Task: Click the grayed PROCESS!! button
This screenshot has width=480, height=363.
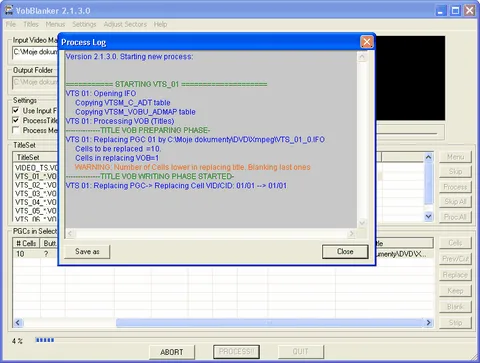Action: 236,352
